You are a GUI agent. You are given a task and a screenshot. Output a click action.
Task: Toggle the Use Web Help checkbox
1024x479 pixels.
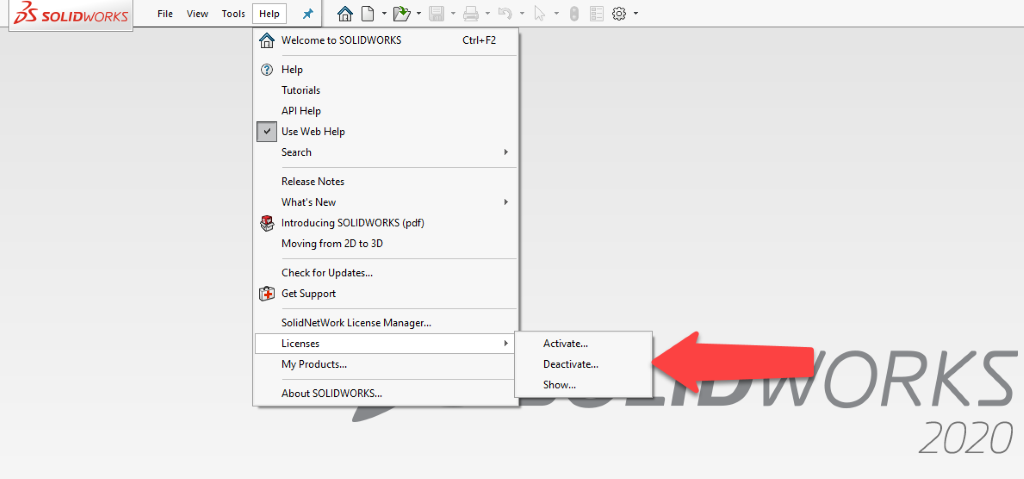pos(266,132)
